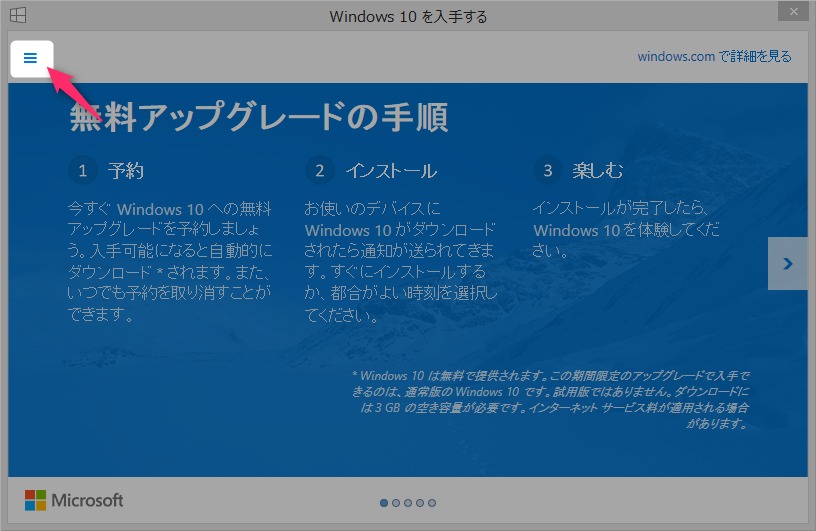The image size is (816, 531).
Task: Click the Microsoft logo
Action: (x=74, y=500)
